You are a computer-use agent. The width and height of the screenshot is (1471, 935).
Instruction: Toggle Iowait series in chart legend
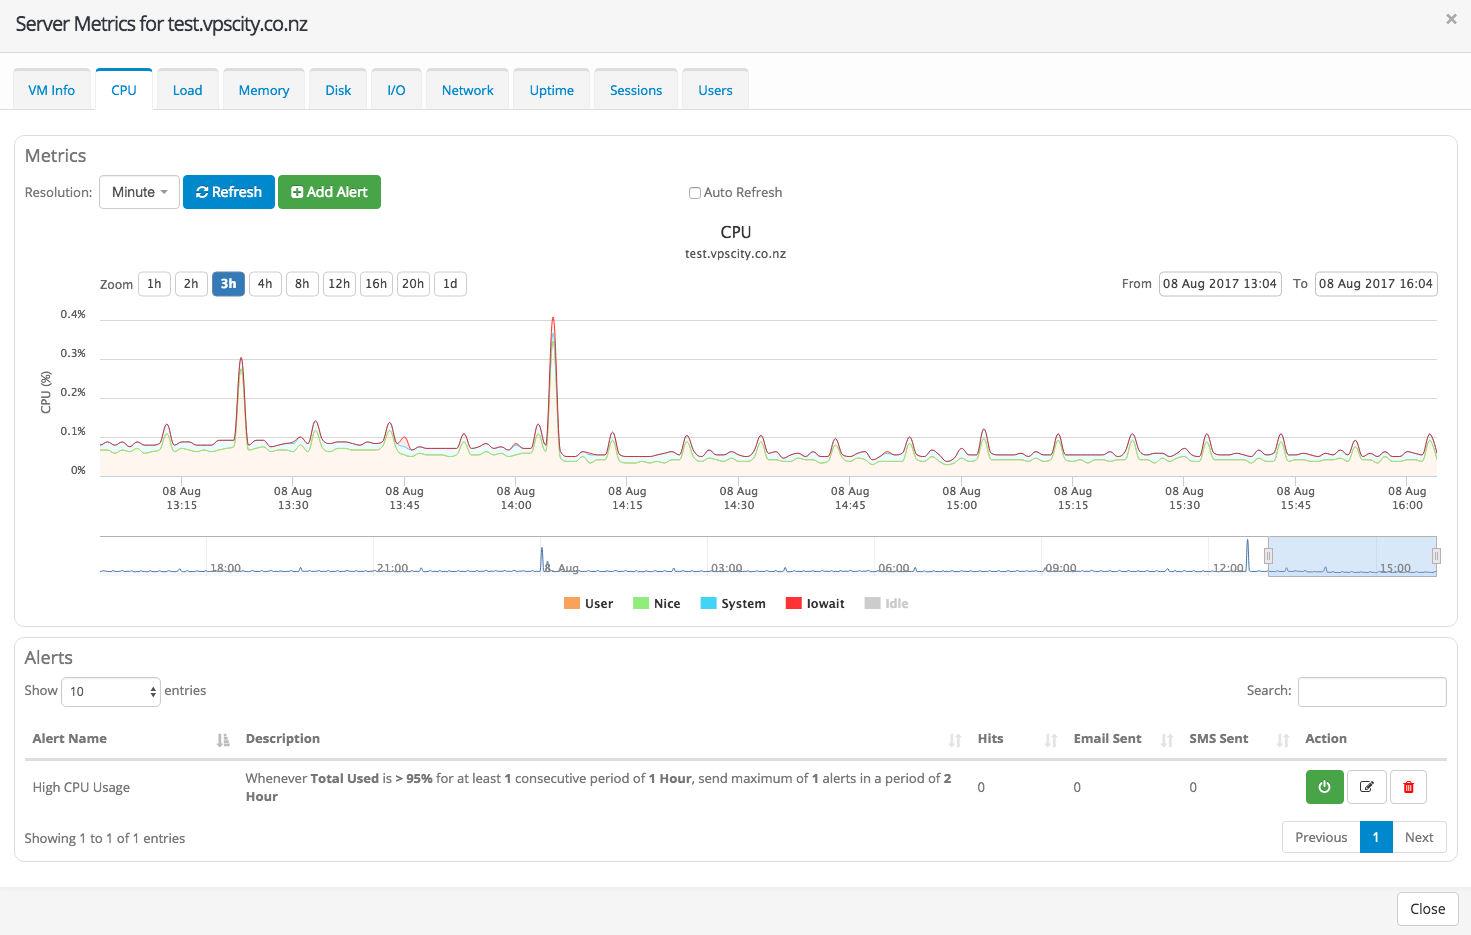pos(814,604)
